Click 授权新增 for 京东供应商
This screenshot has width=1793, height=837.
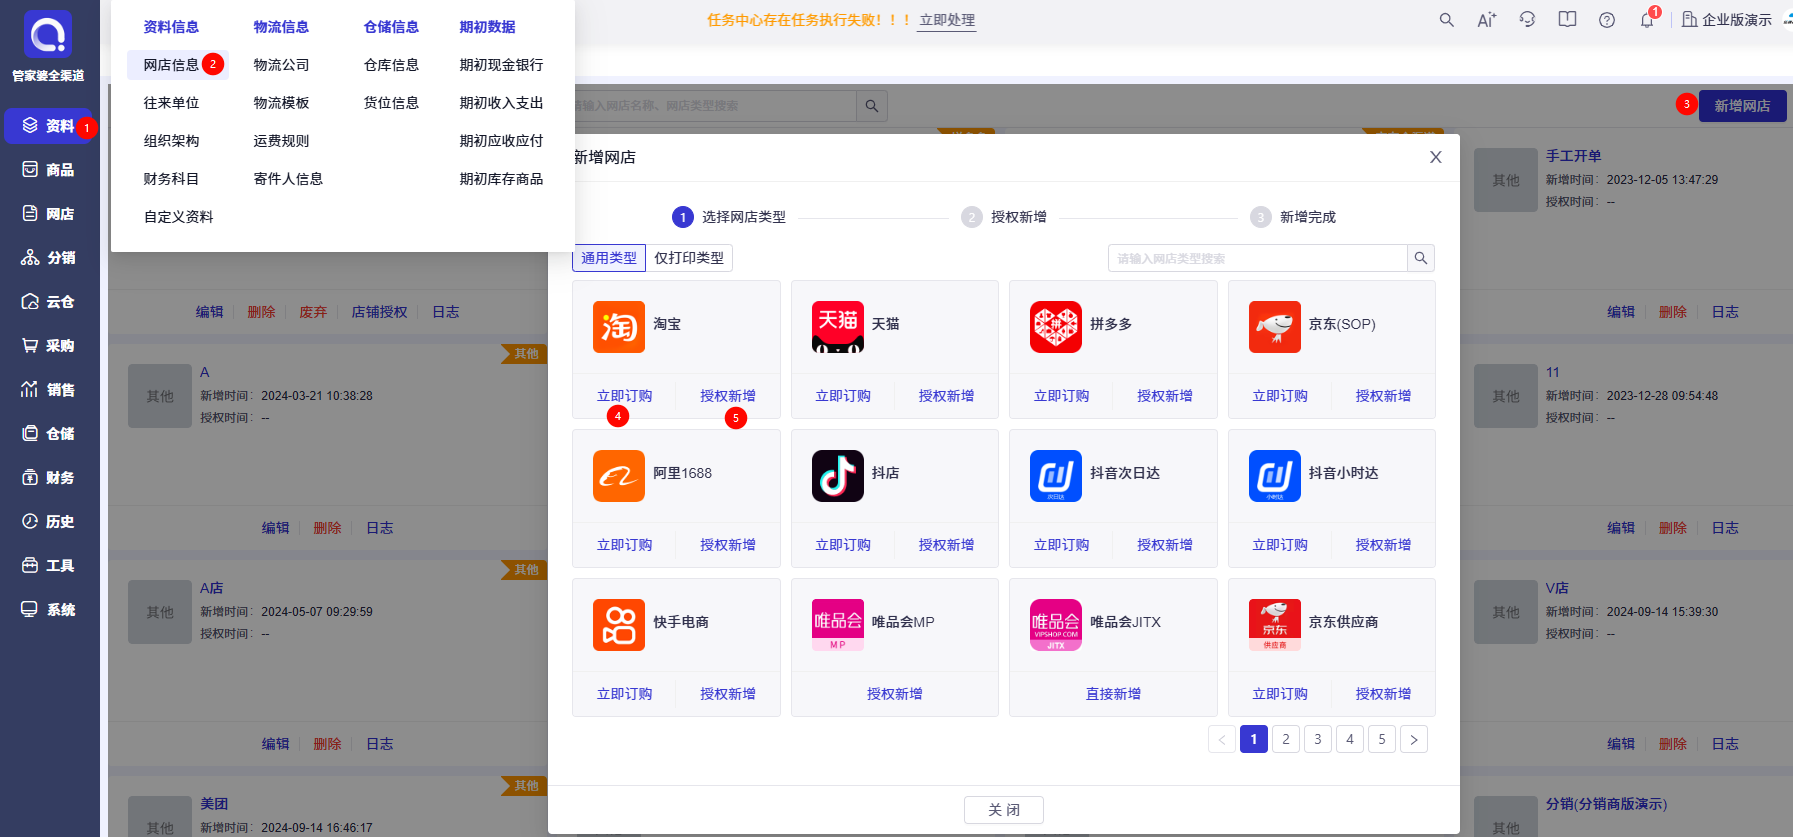(1383, 694)
